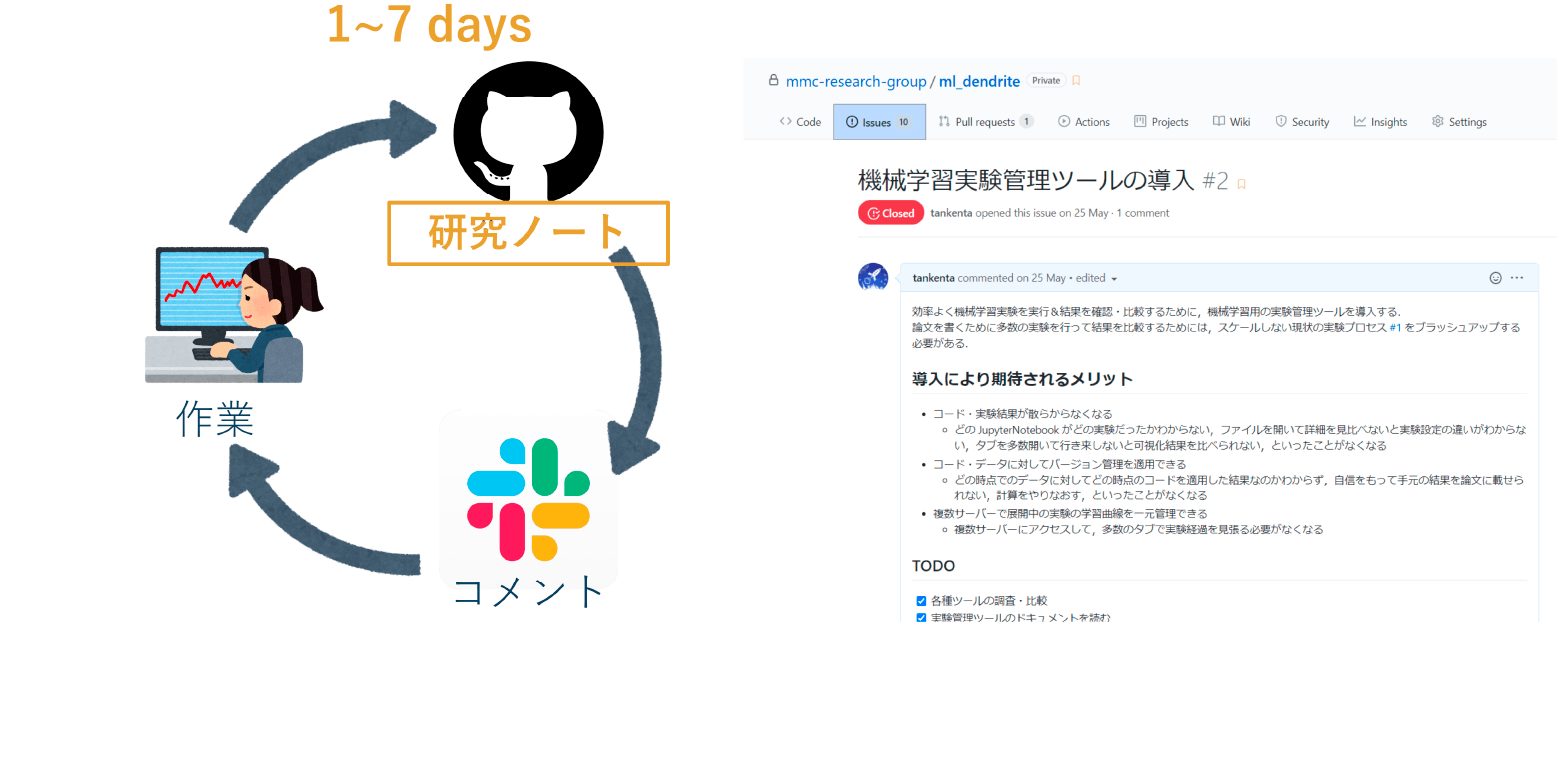
Task: Click the TODO heading
Action: (933, 566)
